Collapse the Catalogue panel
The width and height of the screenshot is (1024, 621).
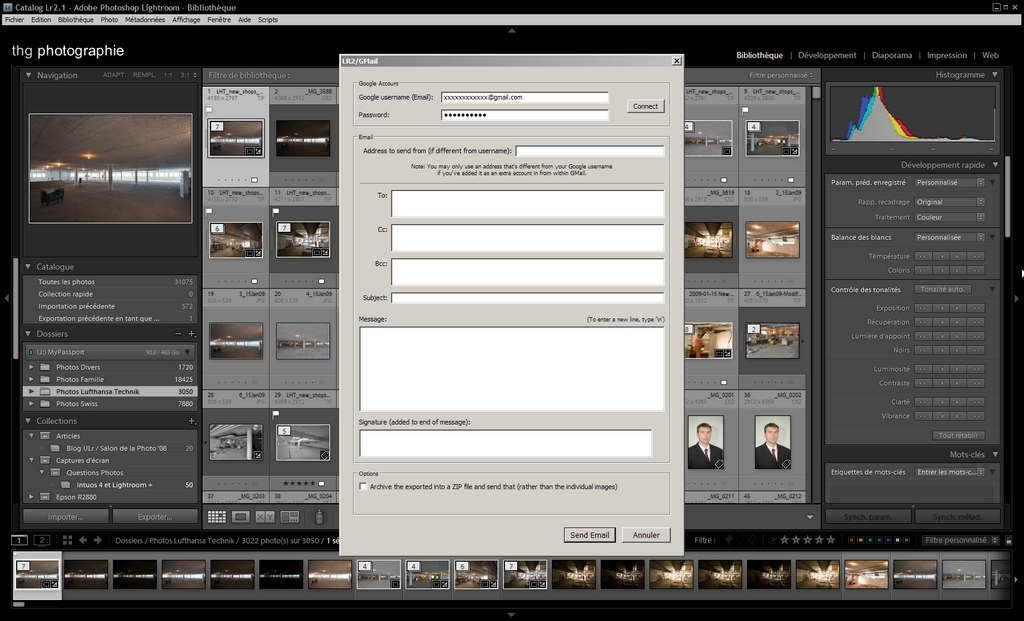pos(29,266)
